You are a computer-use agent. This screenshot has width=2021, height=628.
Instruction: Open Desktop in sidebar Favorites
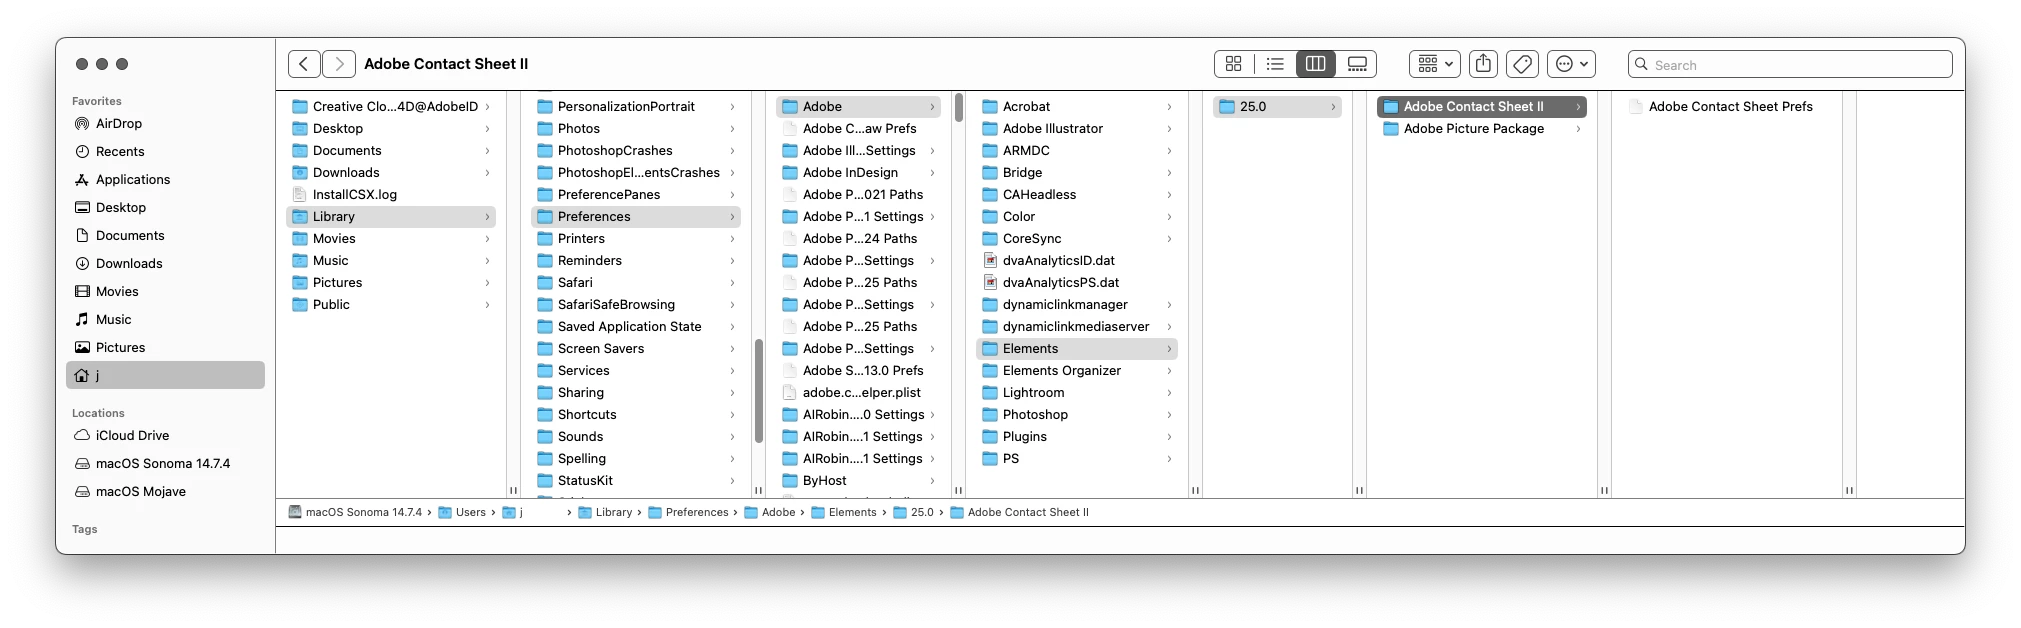[165, 208]
